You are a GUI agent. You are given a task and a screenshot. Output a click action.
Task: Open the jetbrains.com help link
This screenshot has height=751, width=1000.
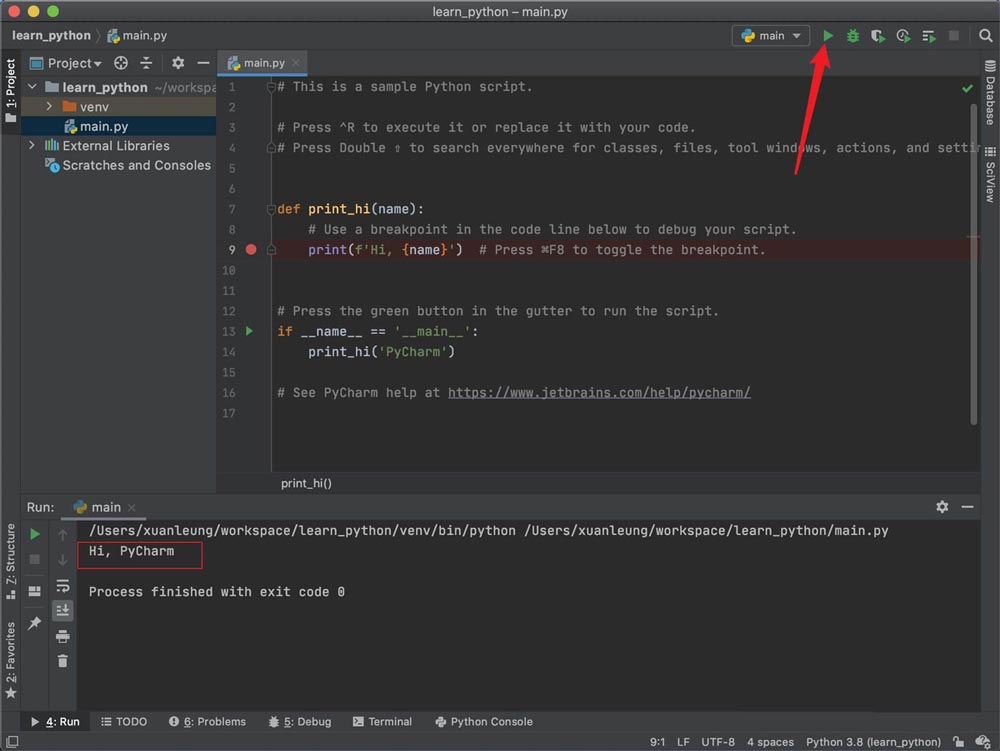(x=599, y=393)
